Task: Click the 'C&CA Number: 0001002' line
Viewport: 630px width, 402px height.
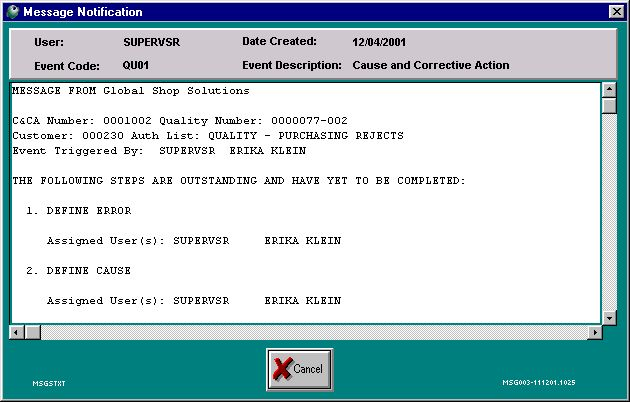Action: (x=180, y=120)
